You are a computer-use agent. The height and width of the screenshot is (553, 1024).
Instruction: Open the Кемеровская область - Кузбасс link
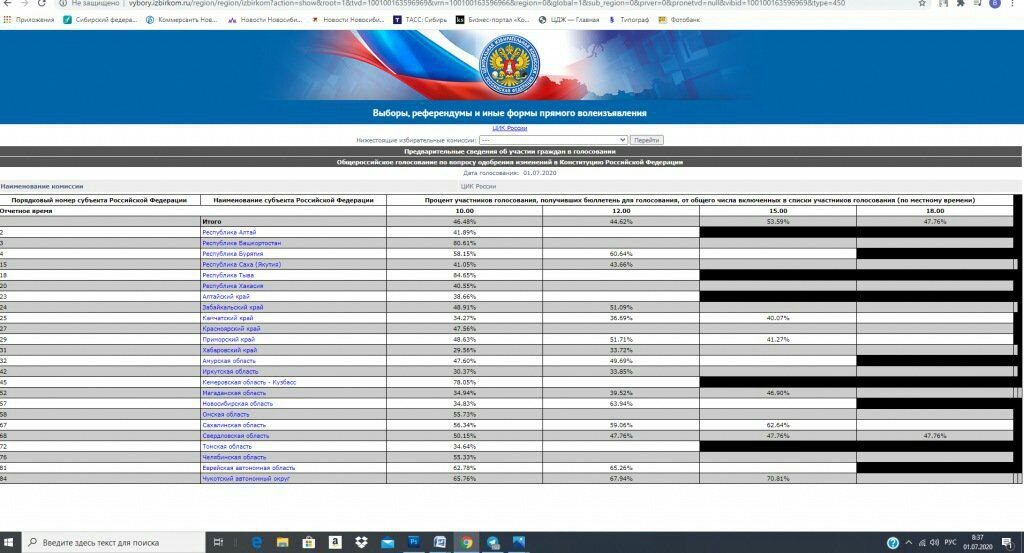[x=249, y=383]
